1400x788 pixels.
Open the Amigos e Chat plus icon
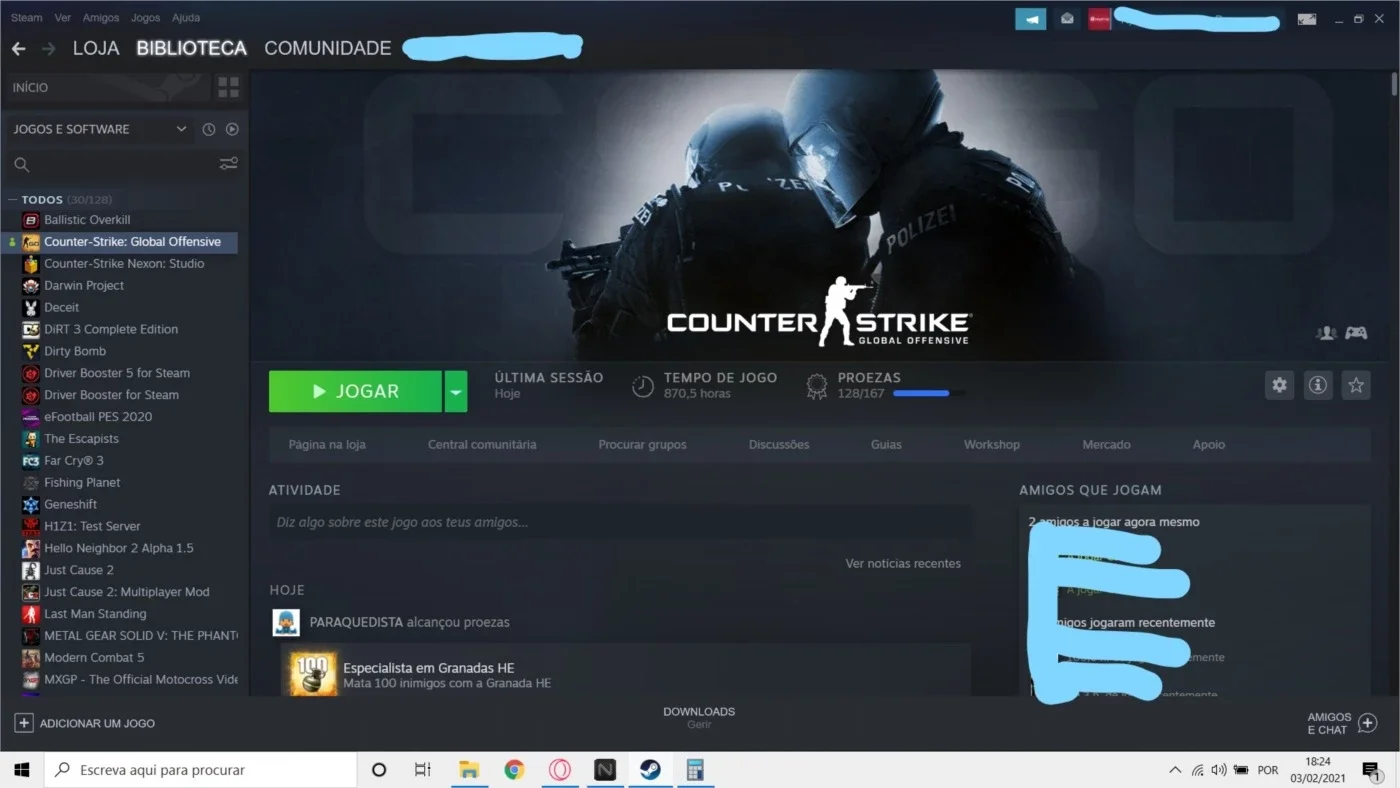(x=1367, y=723)
